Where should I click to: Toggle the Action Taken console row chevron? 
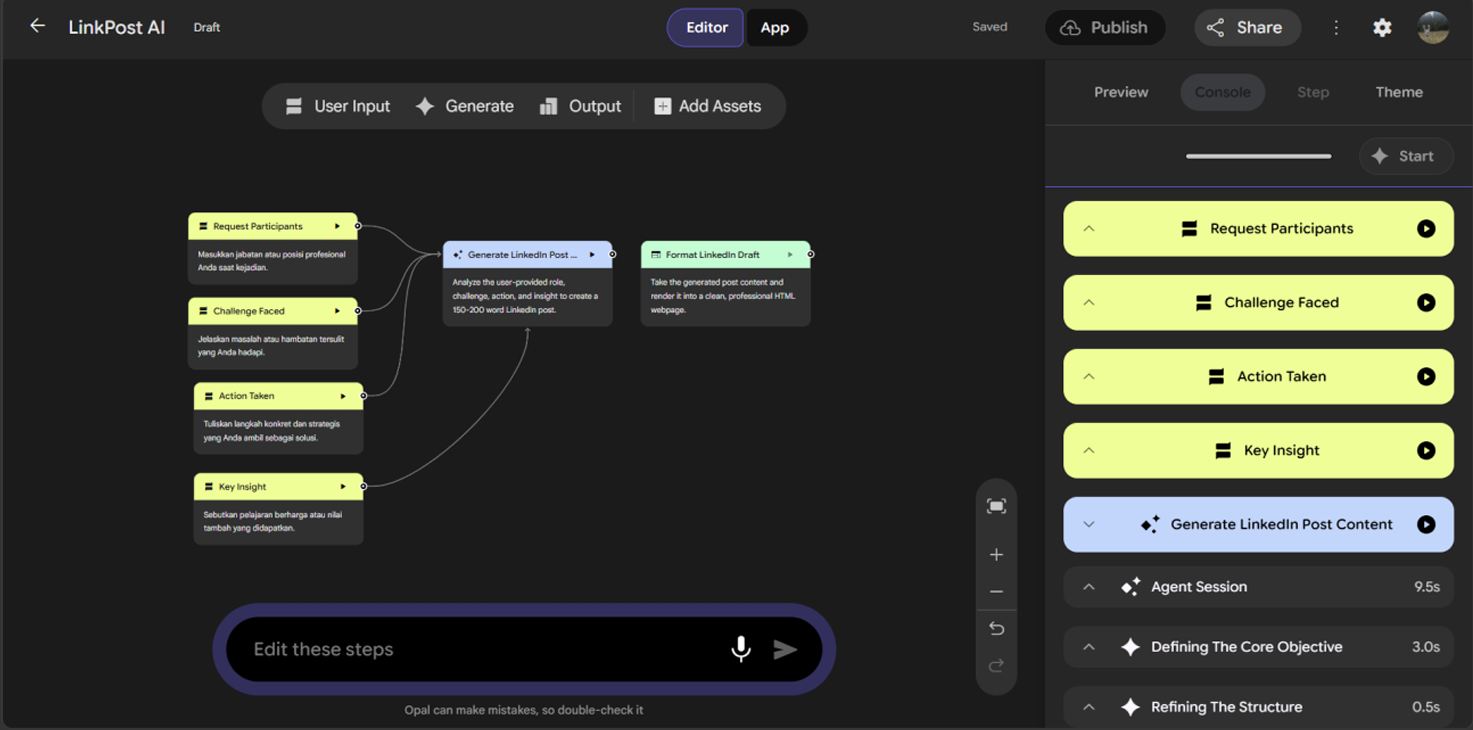pyautogui.click(x=1089, y=377)
